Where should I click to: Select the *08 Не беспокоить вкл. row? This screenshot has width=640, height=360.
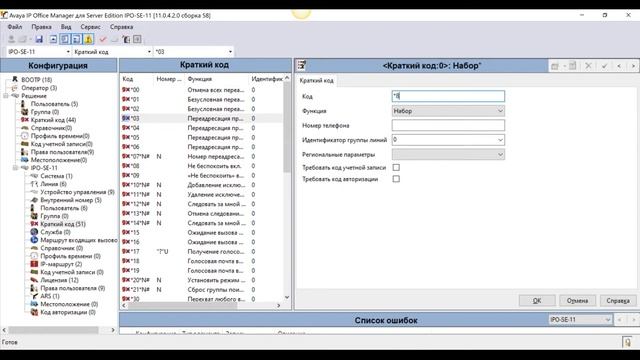(202, 166)
